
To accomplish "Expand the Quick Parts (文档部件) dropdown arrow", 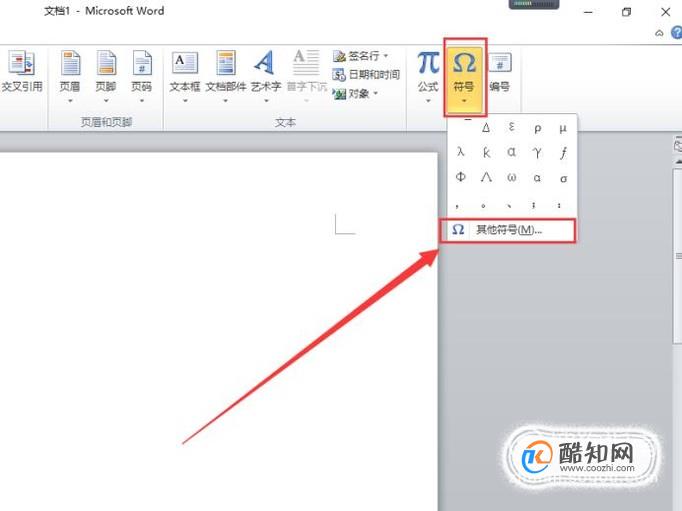I will (225, 101).
